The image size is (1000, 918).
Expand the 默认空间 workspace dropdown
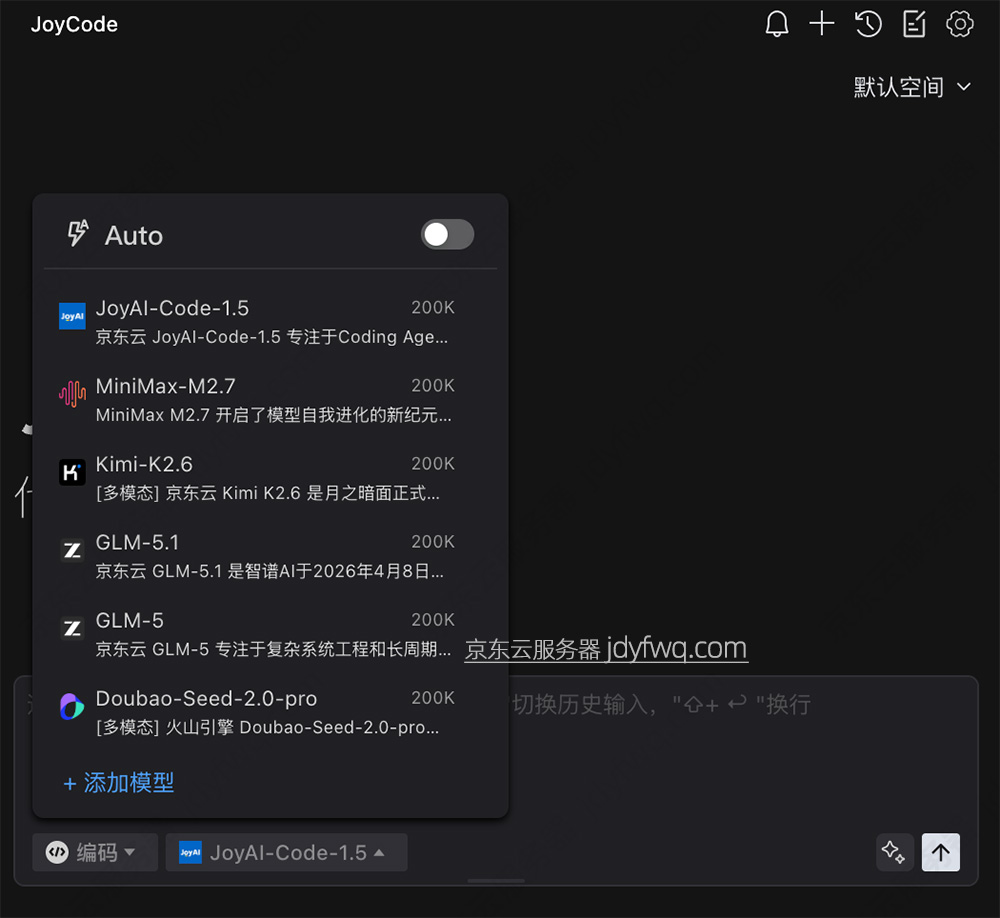click(x=912, y=87)
